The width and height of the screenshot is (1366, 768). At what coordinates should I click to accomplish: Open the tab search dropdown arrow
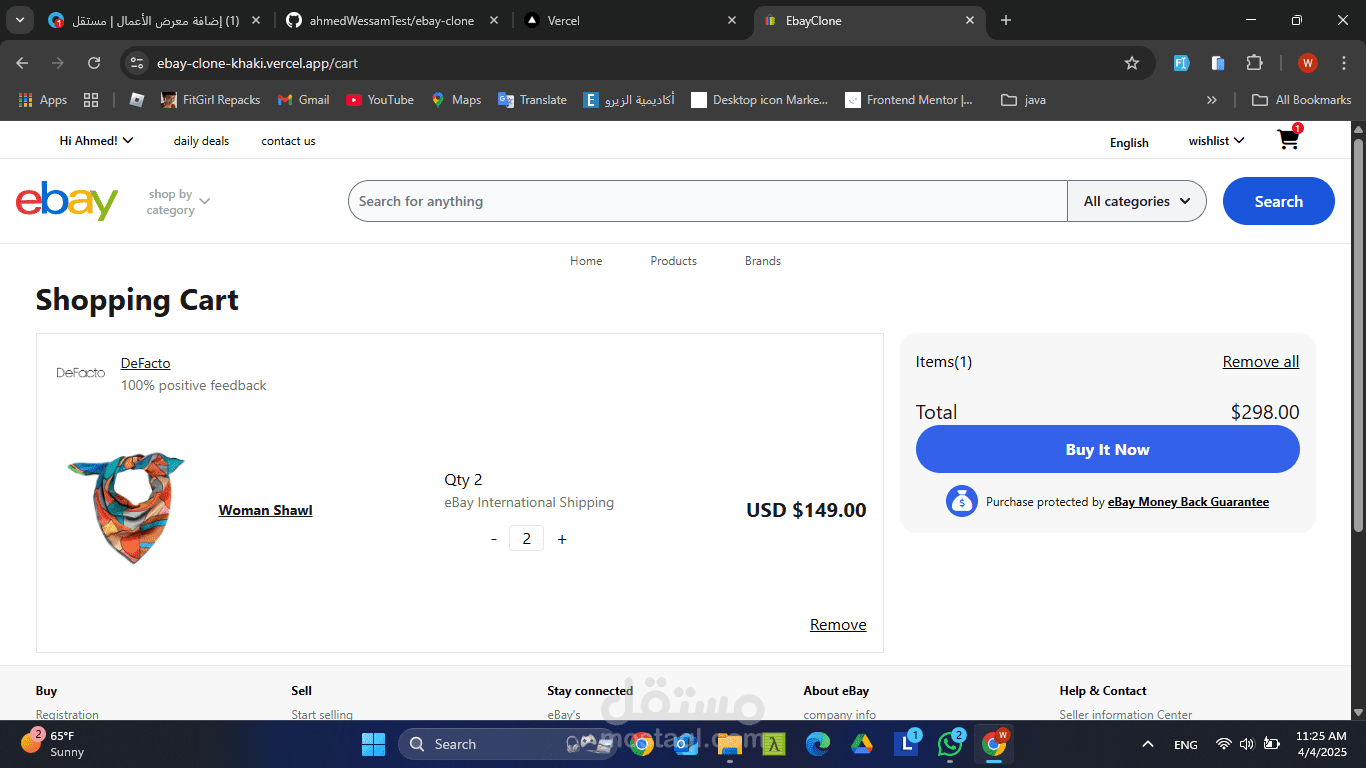(x=19, y=20)
